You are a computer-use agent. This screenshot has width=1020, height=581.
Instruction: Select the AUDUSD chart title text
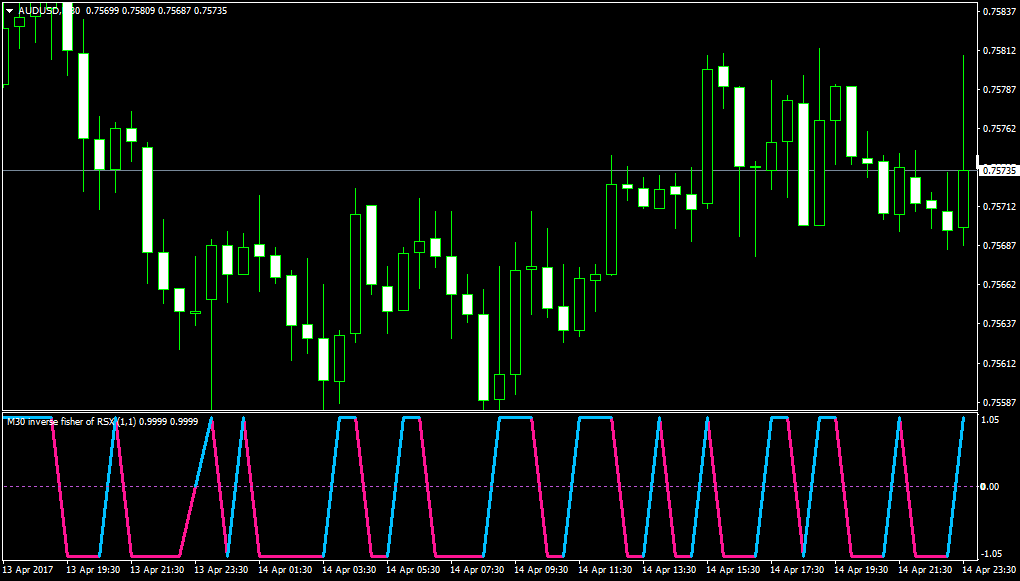tap(49, 10)
